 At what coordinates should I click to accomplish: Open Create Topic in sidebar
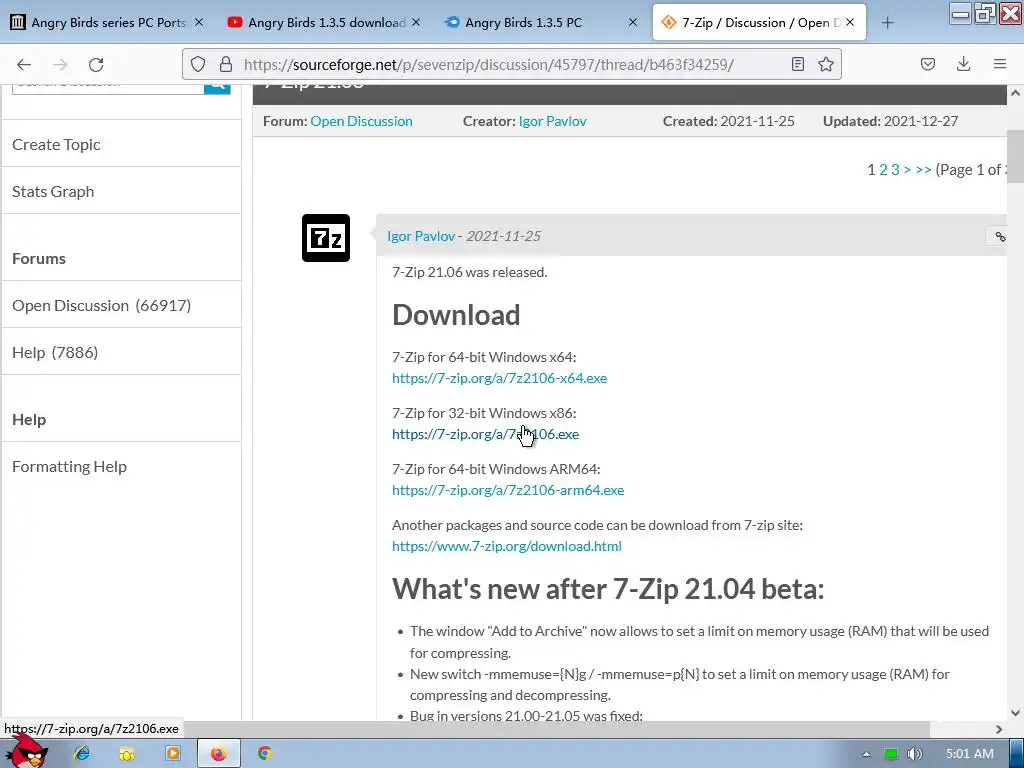click(56, 144)
